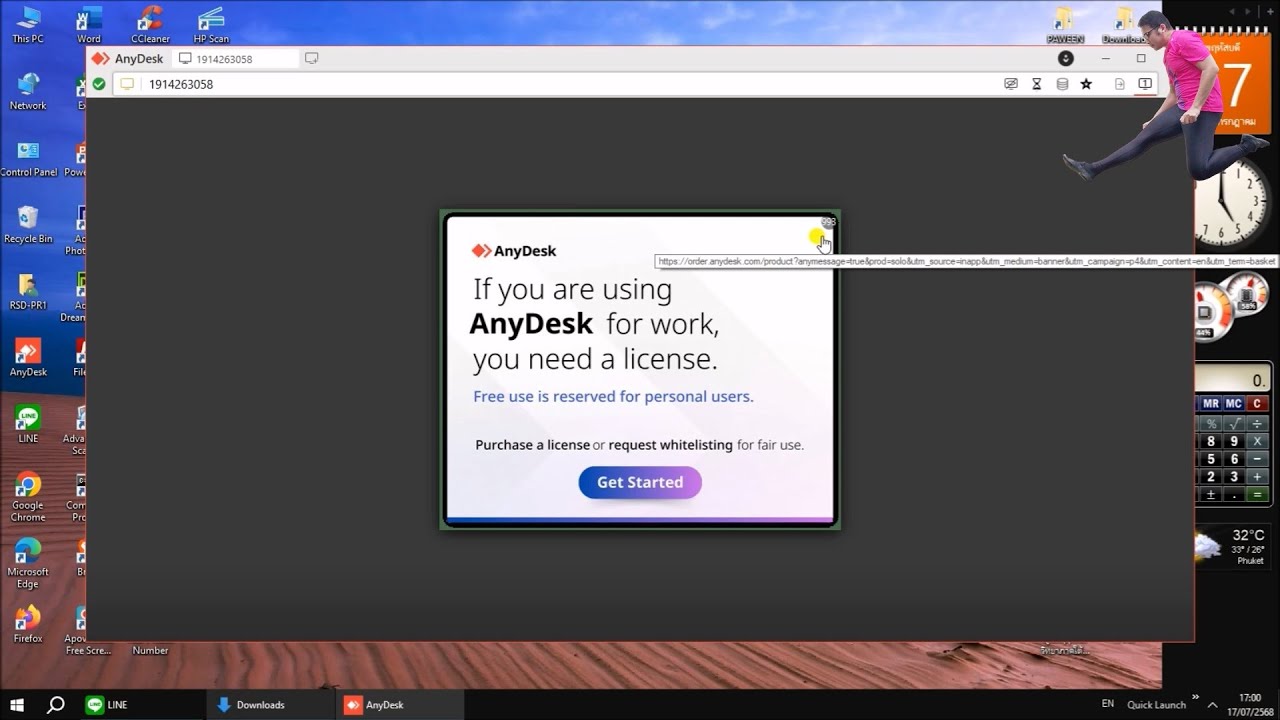
Task: Open the Microsoft Edge desktop shortcut
Action: click(28, 563)
